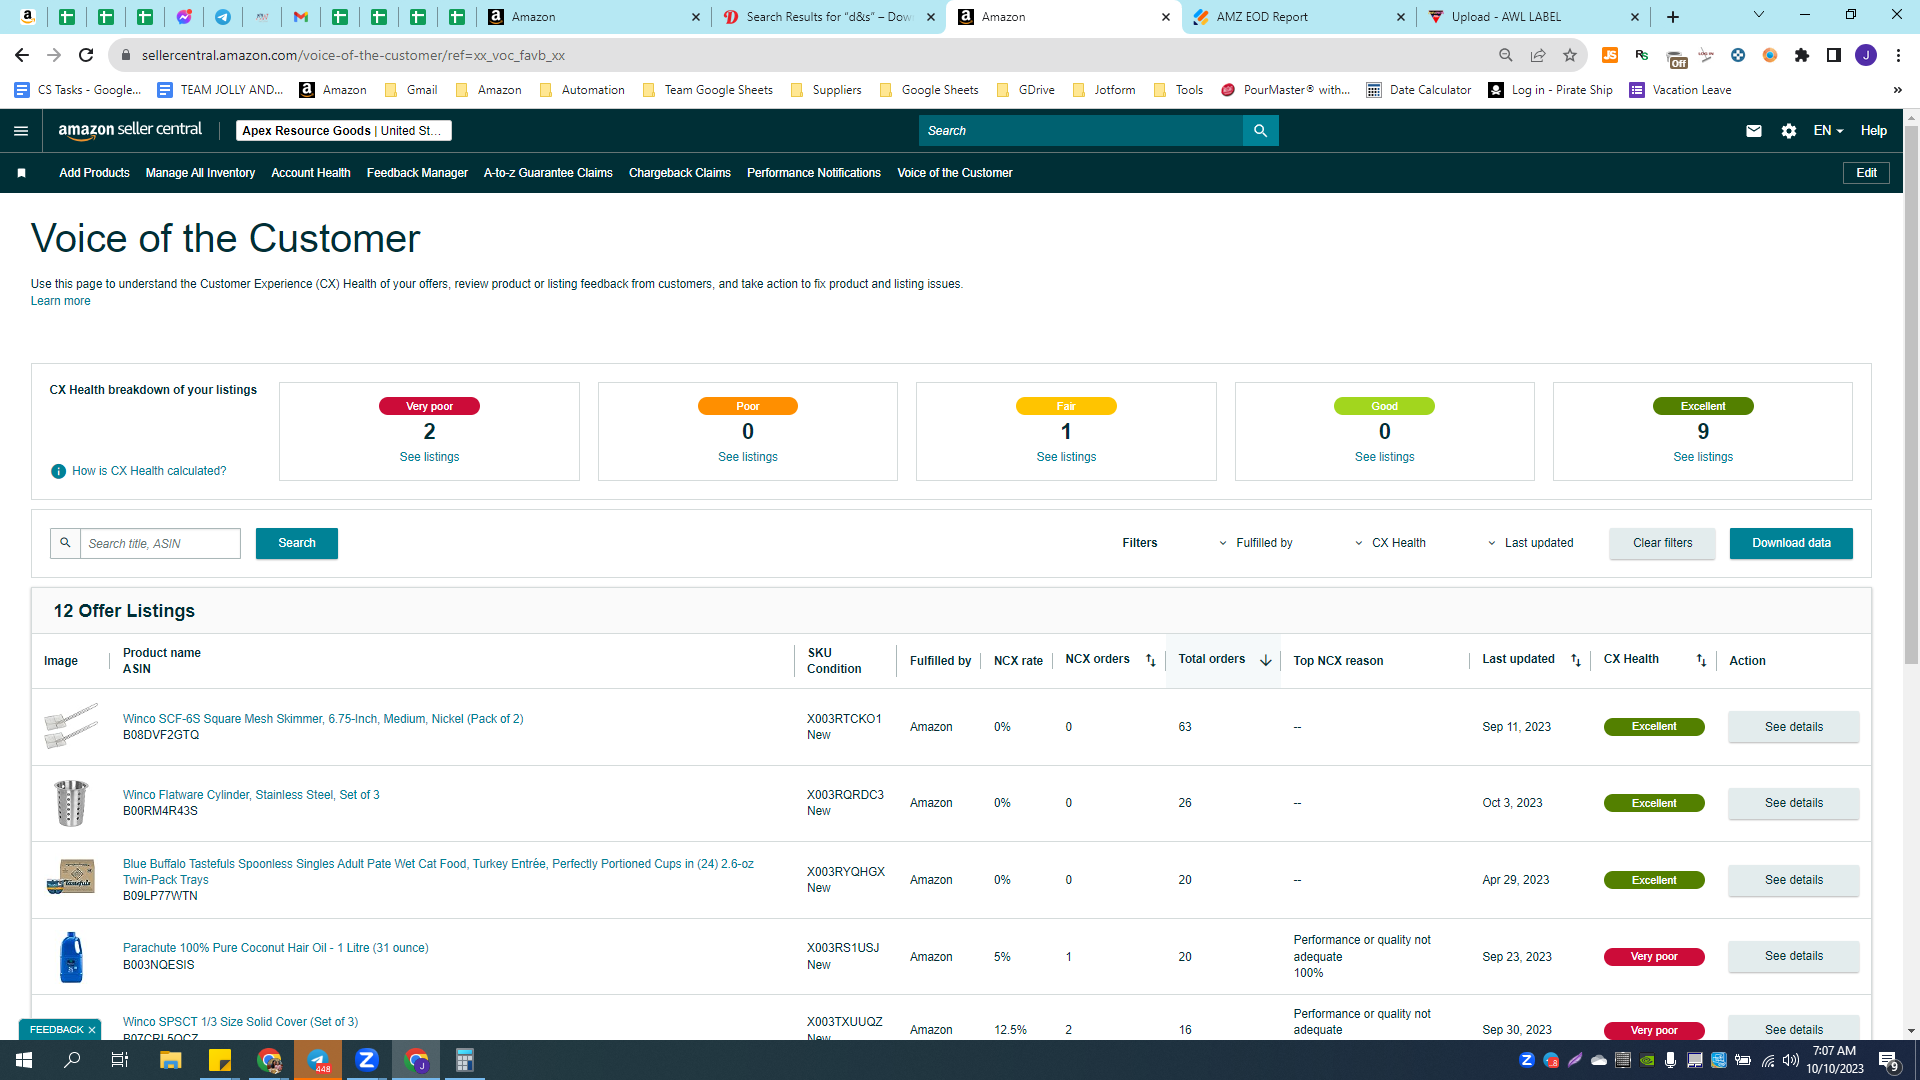Sort by NCX orders arrows
Image resolution: width=1920 pixels, height=1080 pixels.
click(x=1151, y=660)
